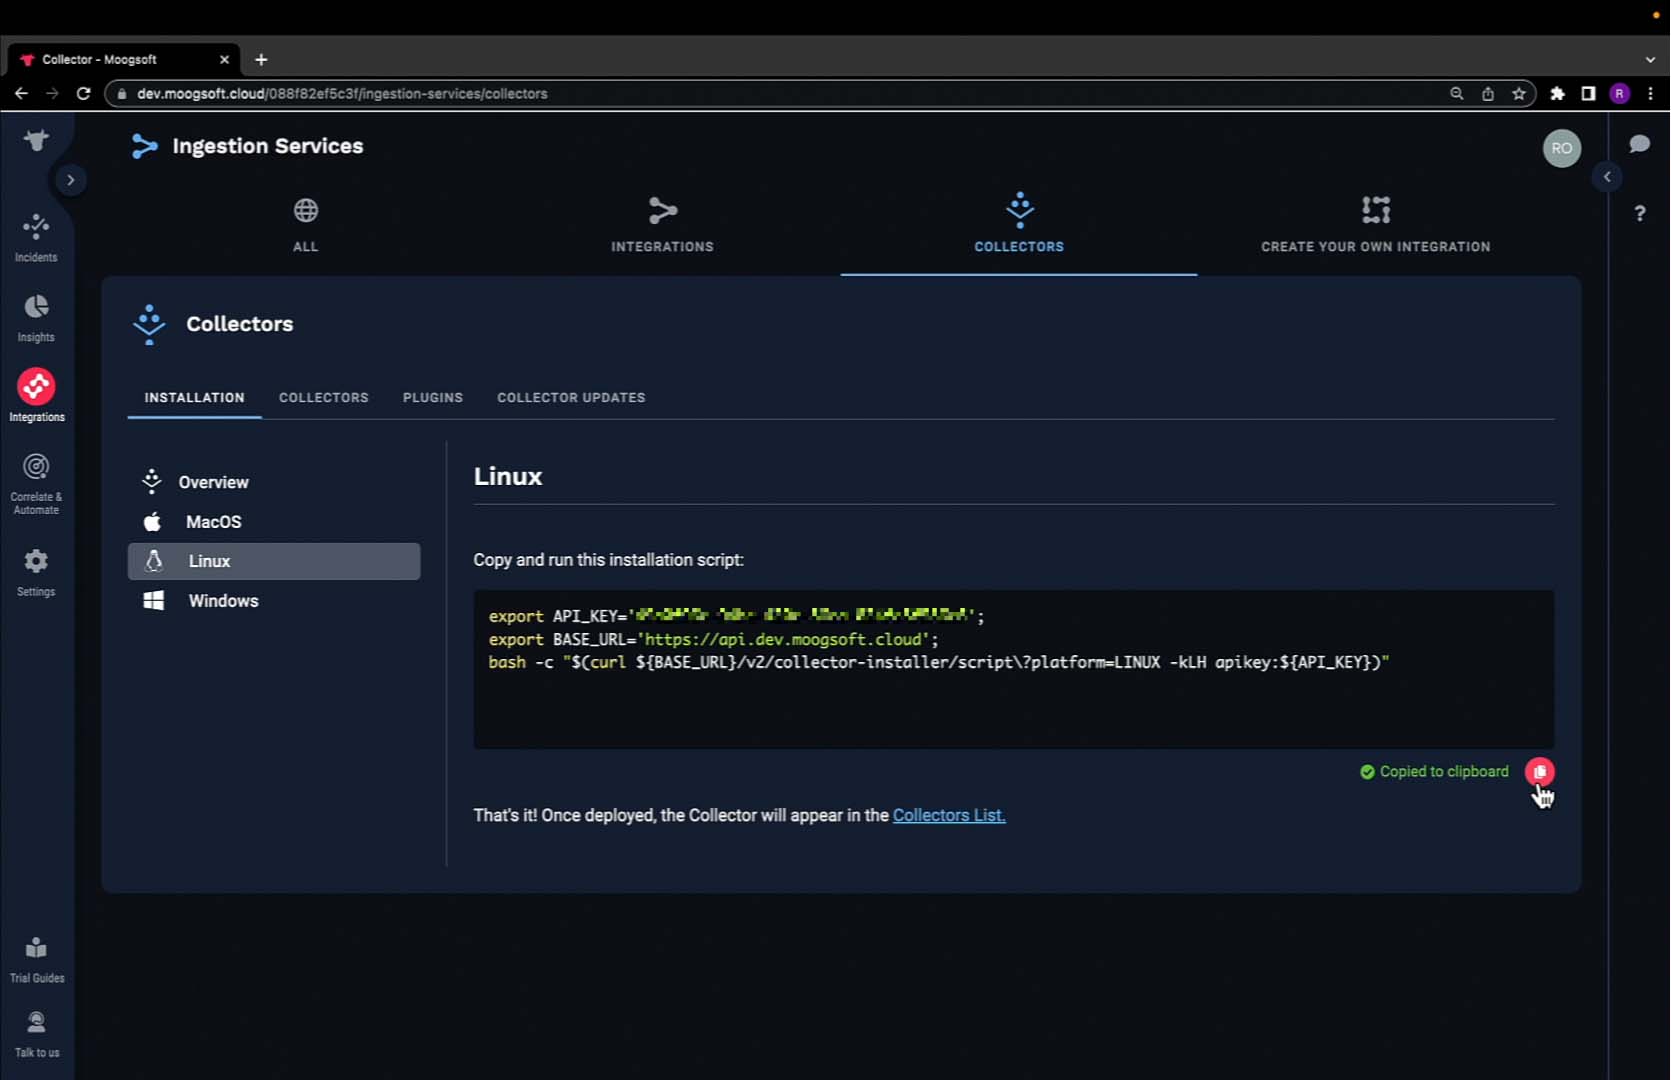Go forward in the browser
1671x1080 pixels.
[52, 93]
